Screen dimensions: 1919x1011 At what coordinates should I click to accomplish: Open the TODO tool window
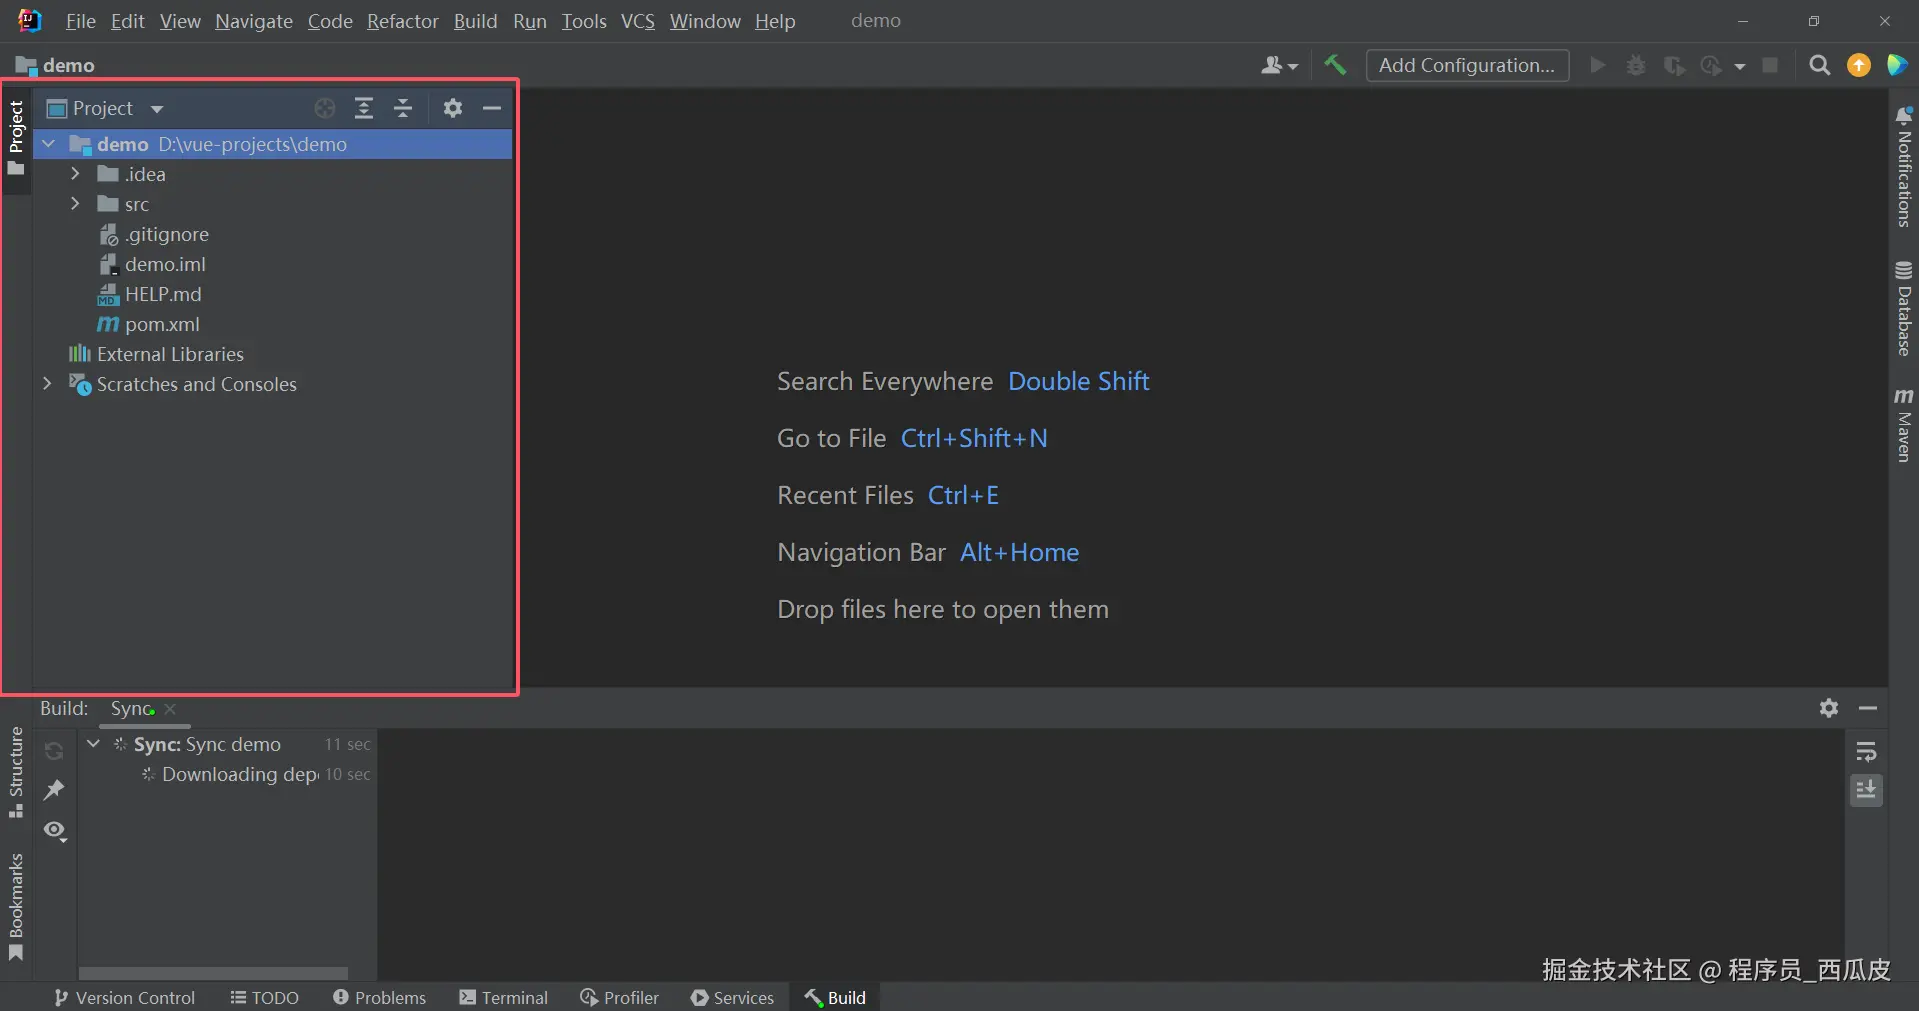point(265,998)
